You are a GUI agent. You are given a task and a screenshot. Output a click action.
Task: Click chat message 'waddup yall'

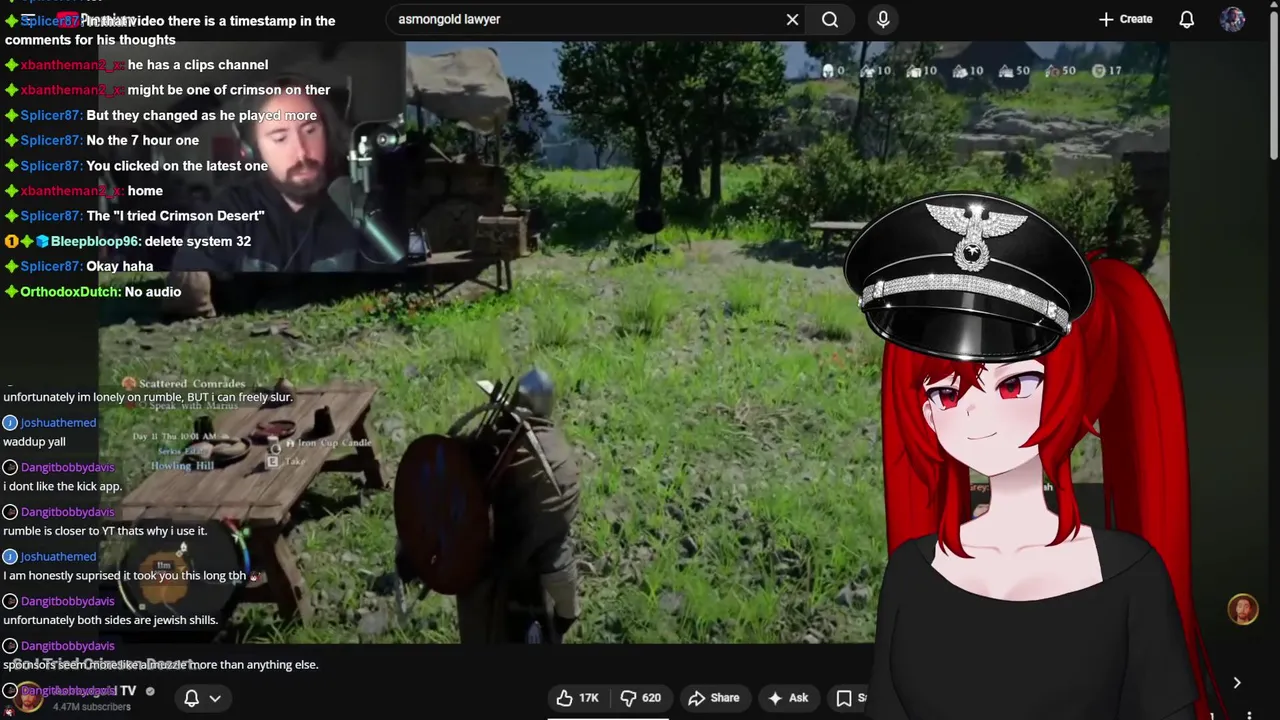tap(34, 441)
